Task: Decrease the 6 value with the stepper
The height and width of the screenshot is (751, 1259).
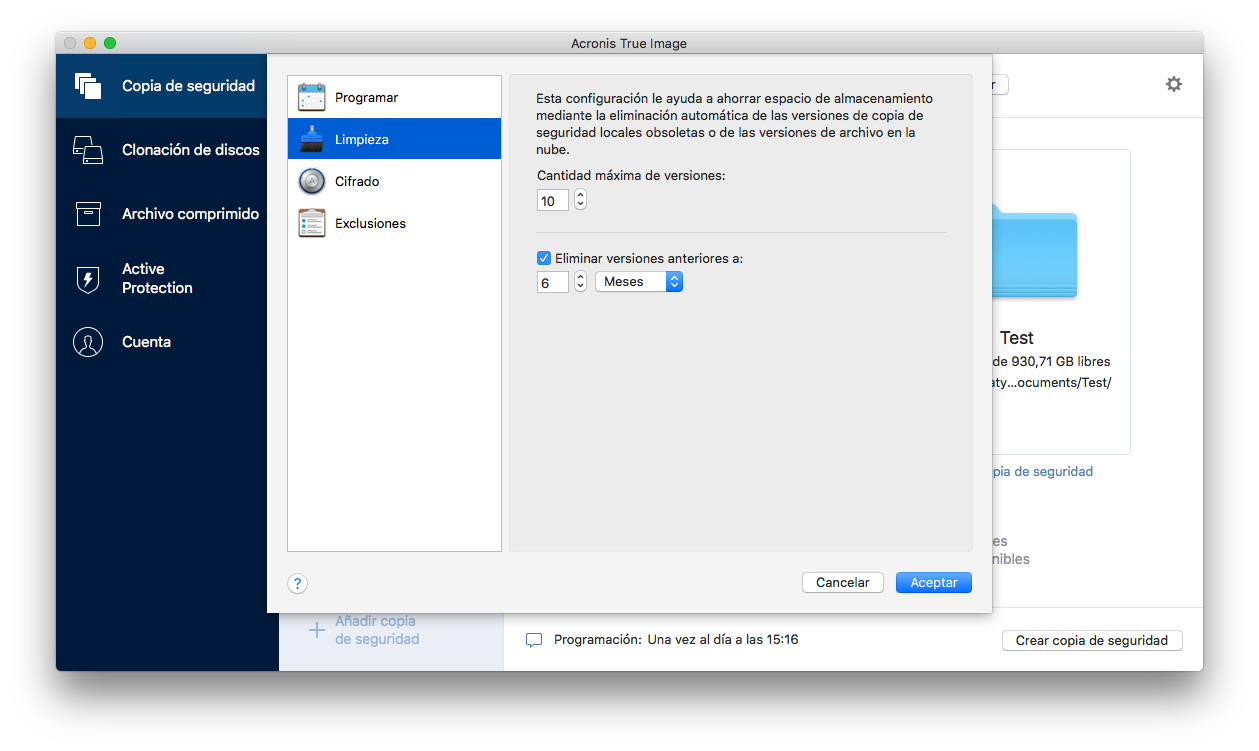Action: tap(578, 286)
